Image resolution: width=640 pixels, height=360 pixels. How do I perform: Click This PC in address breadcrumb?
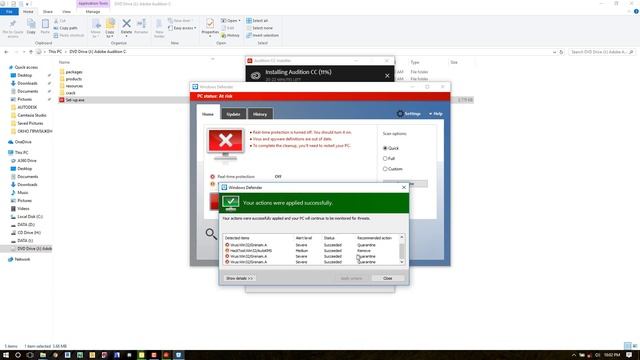click(55, 52)
